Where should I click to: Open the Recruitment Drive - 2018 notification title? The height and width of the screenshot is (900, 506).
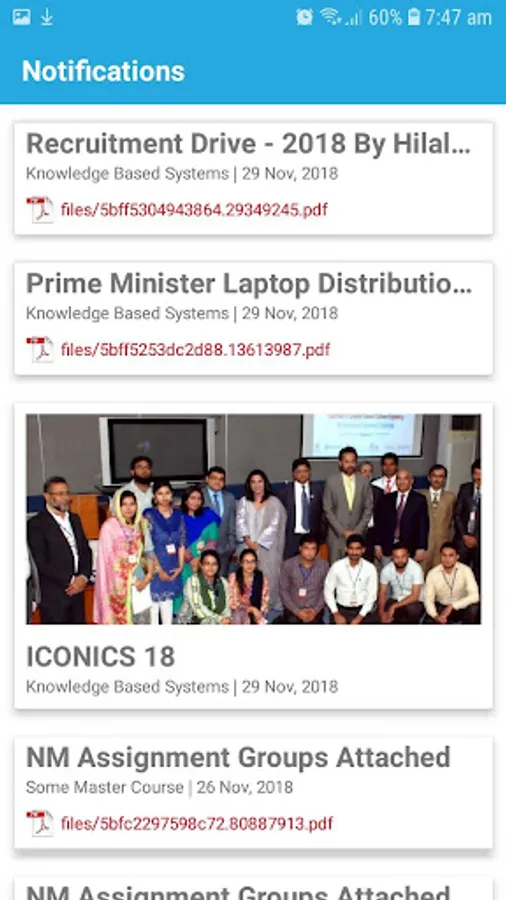click(x=248, y=145)
